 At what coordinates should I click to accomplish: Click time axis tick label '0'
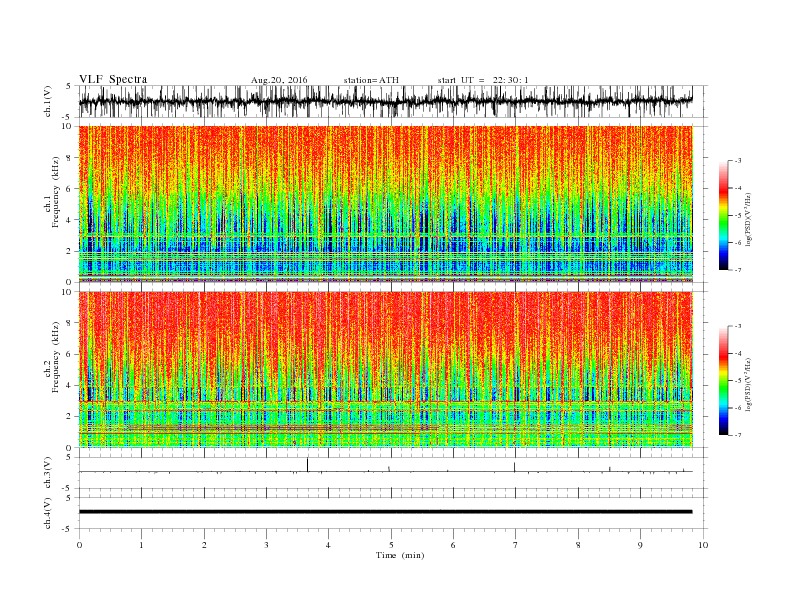pos(79,545)
